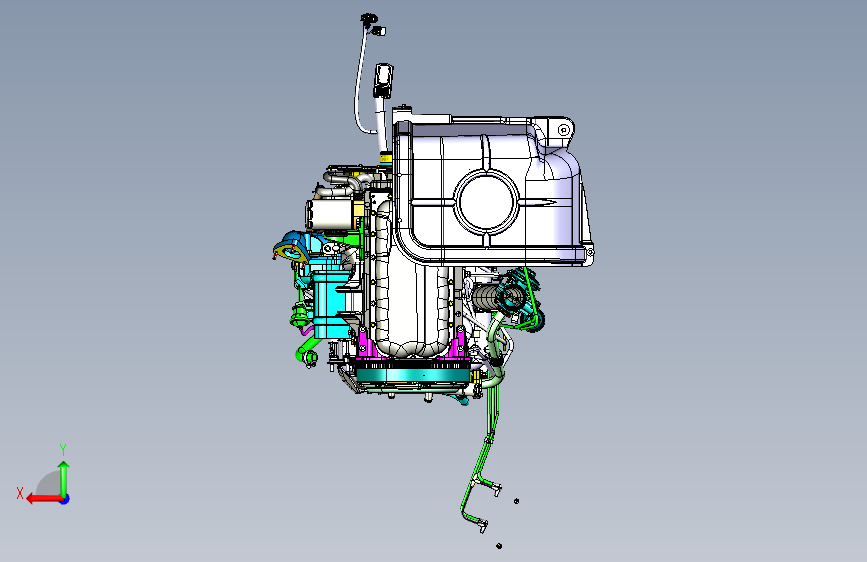Screen dimensions: 867x562
Task: Select the grey corrugated hose
Action: [485, 298]
